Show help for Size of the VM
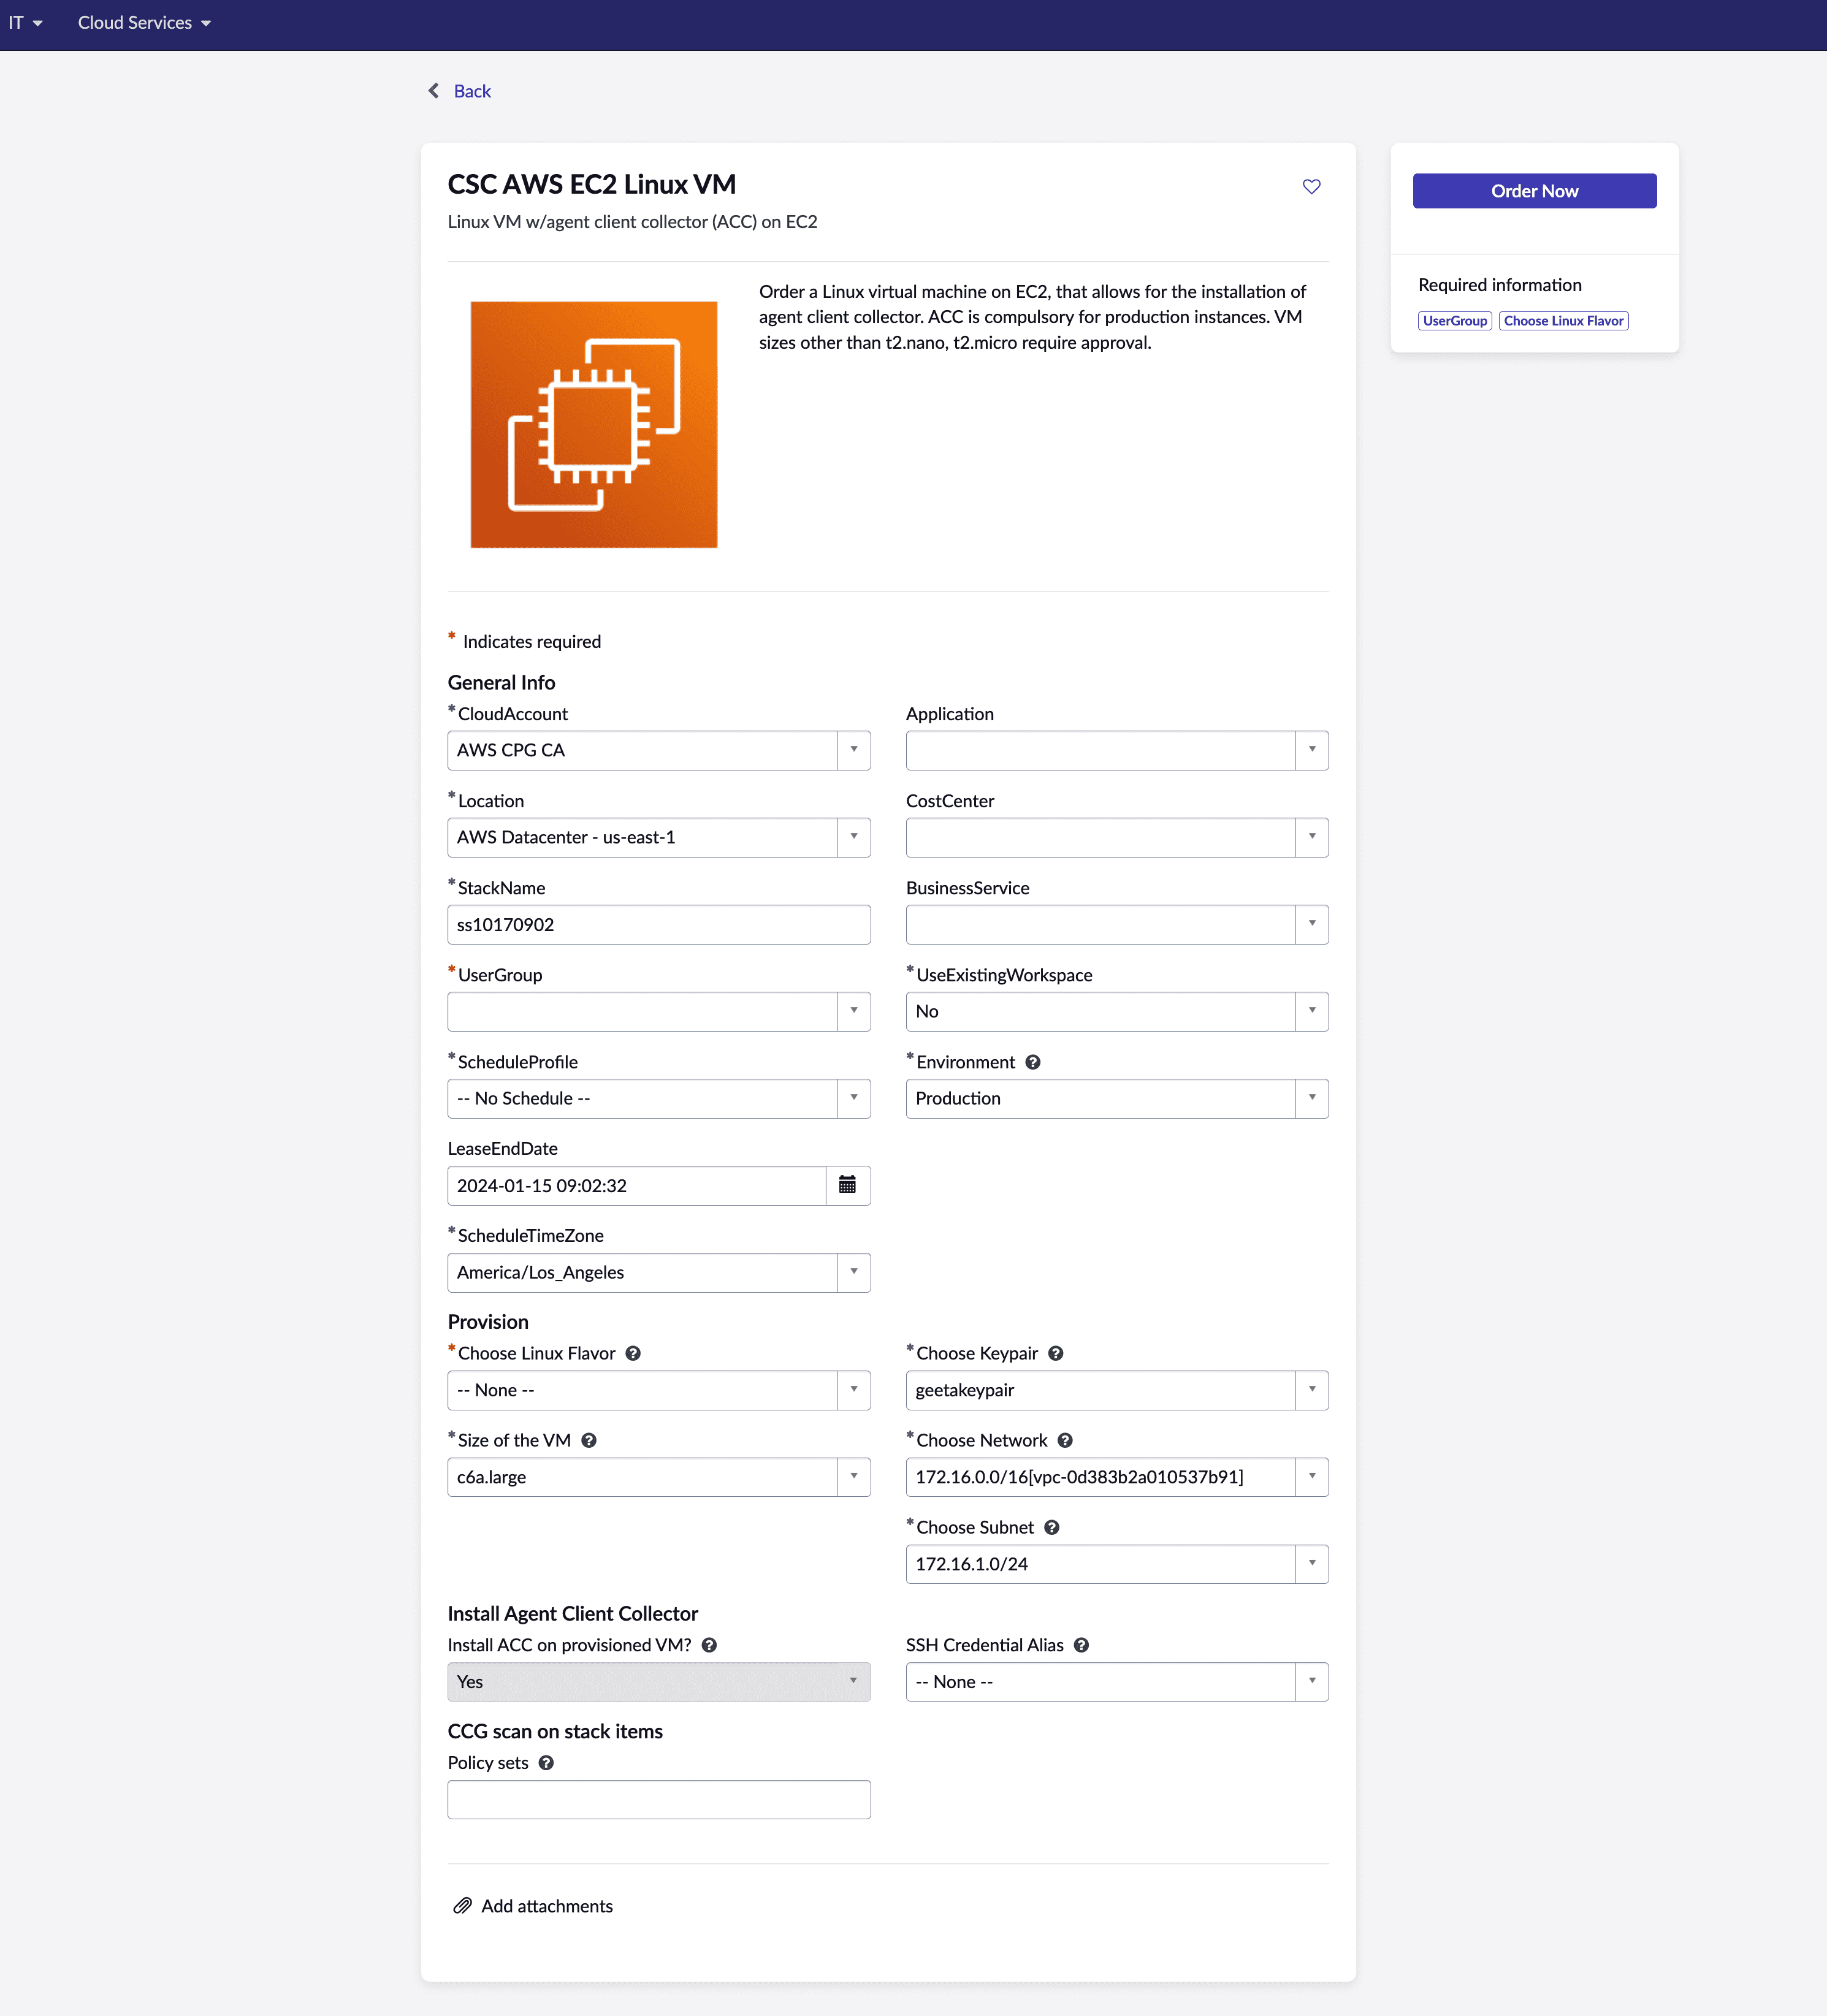 [589, 1440]
